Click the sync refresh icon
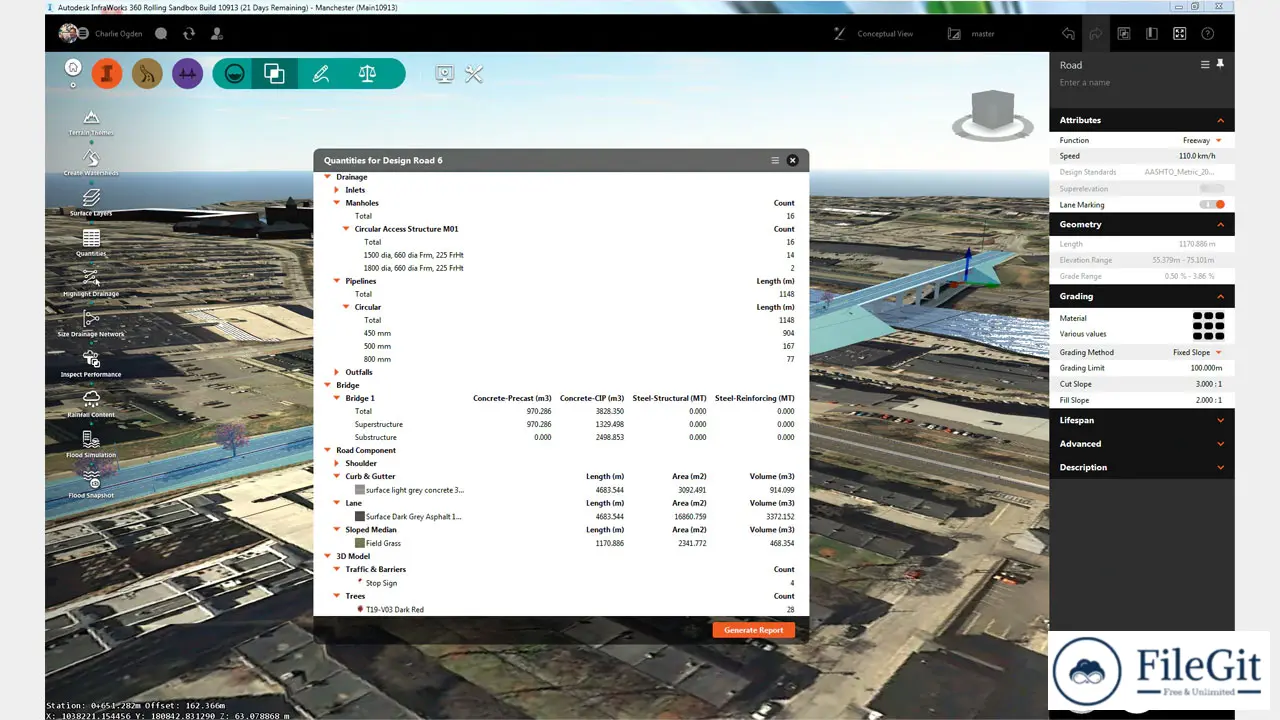1280x720 pixels. pyautogui.click(x=189, y=33)
